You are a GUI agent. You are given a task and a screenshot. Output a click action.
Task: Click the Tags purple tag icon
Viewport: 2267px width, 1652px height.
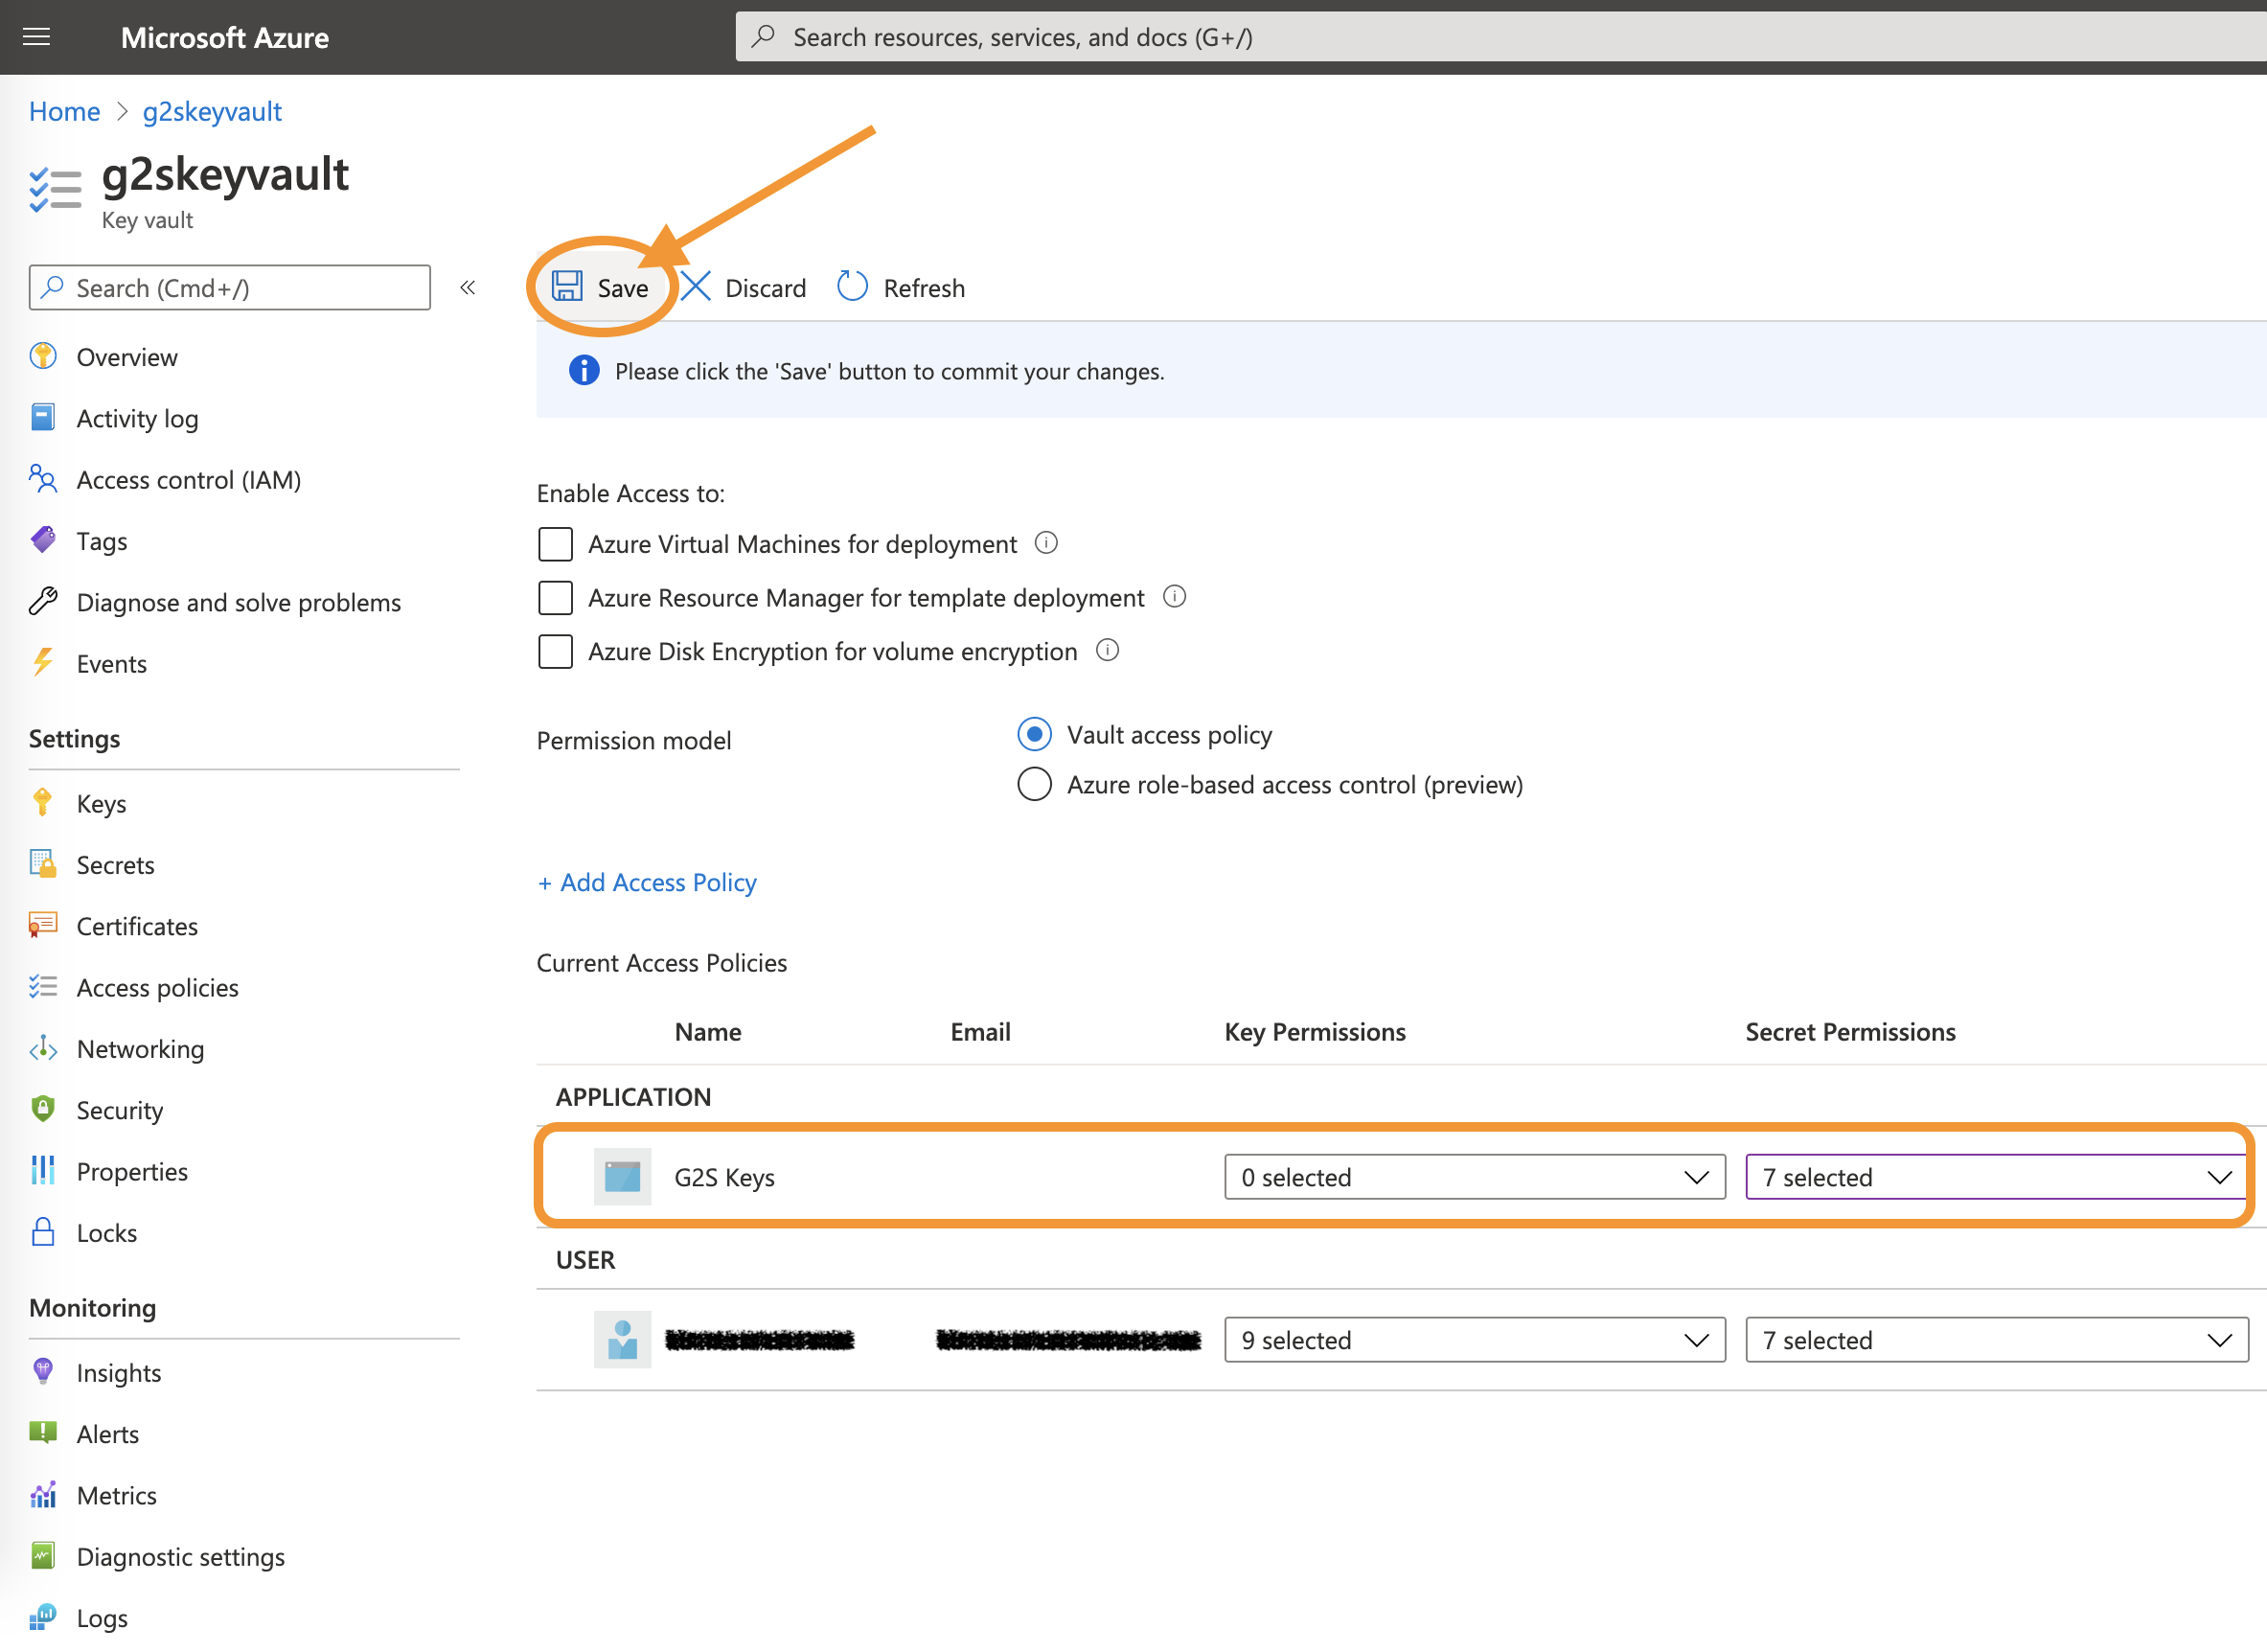(x=43, y=540)
